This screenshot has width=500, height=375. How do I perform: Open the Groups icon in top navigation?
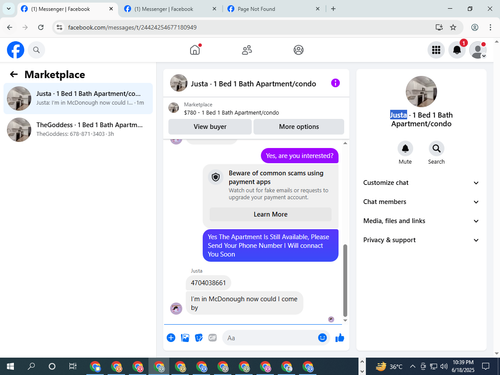point(298,50)
